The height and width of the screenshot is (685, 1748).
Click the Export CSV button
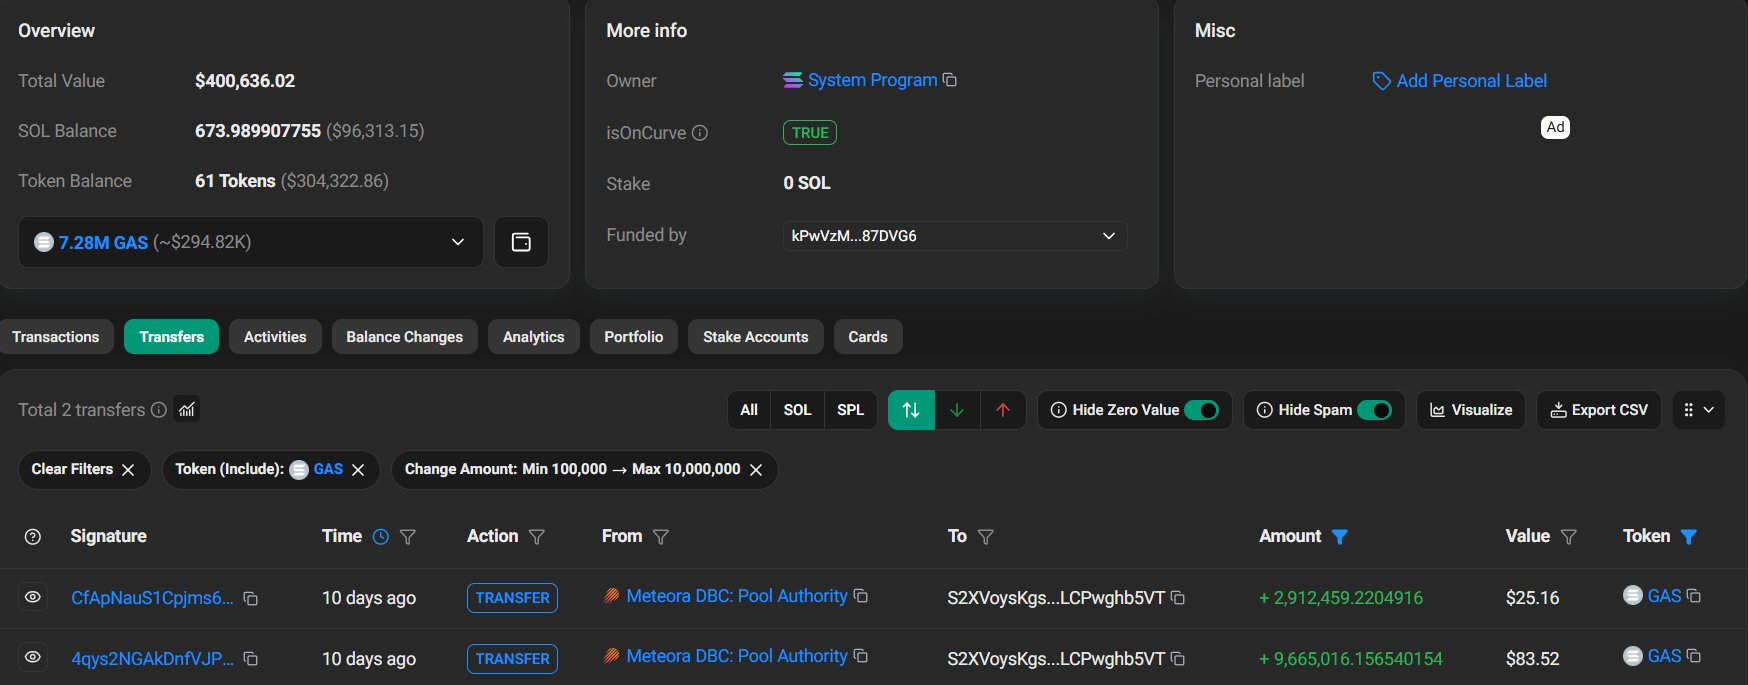coord(1598,410)
